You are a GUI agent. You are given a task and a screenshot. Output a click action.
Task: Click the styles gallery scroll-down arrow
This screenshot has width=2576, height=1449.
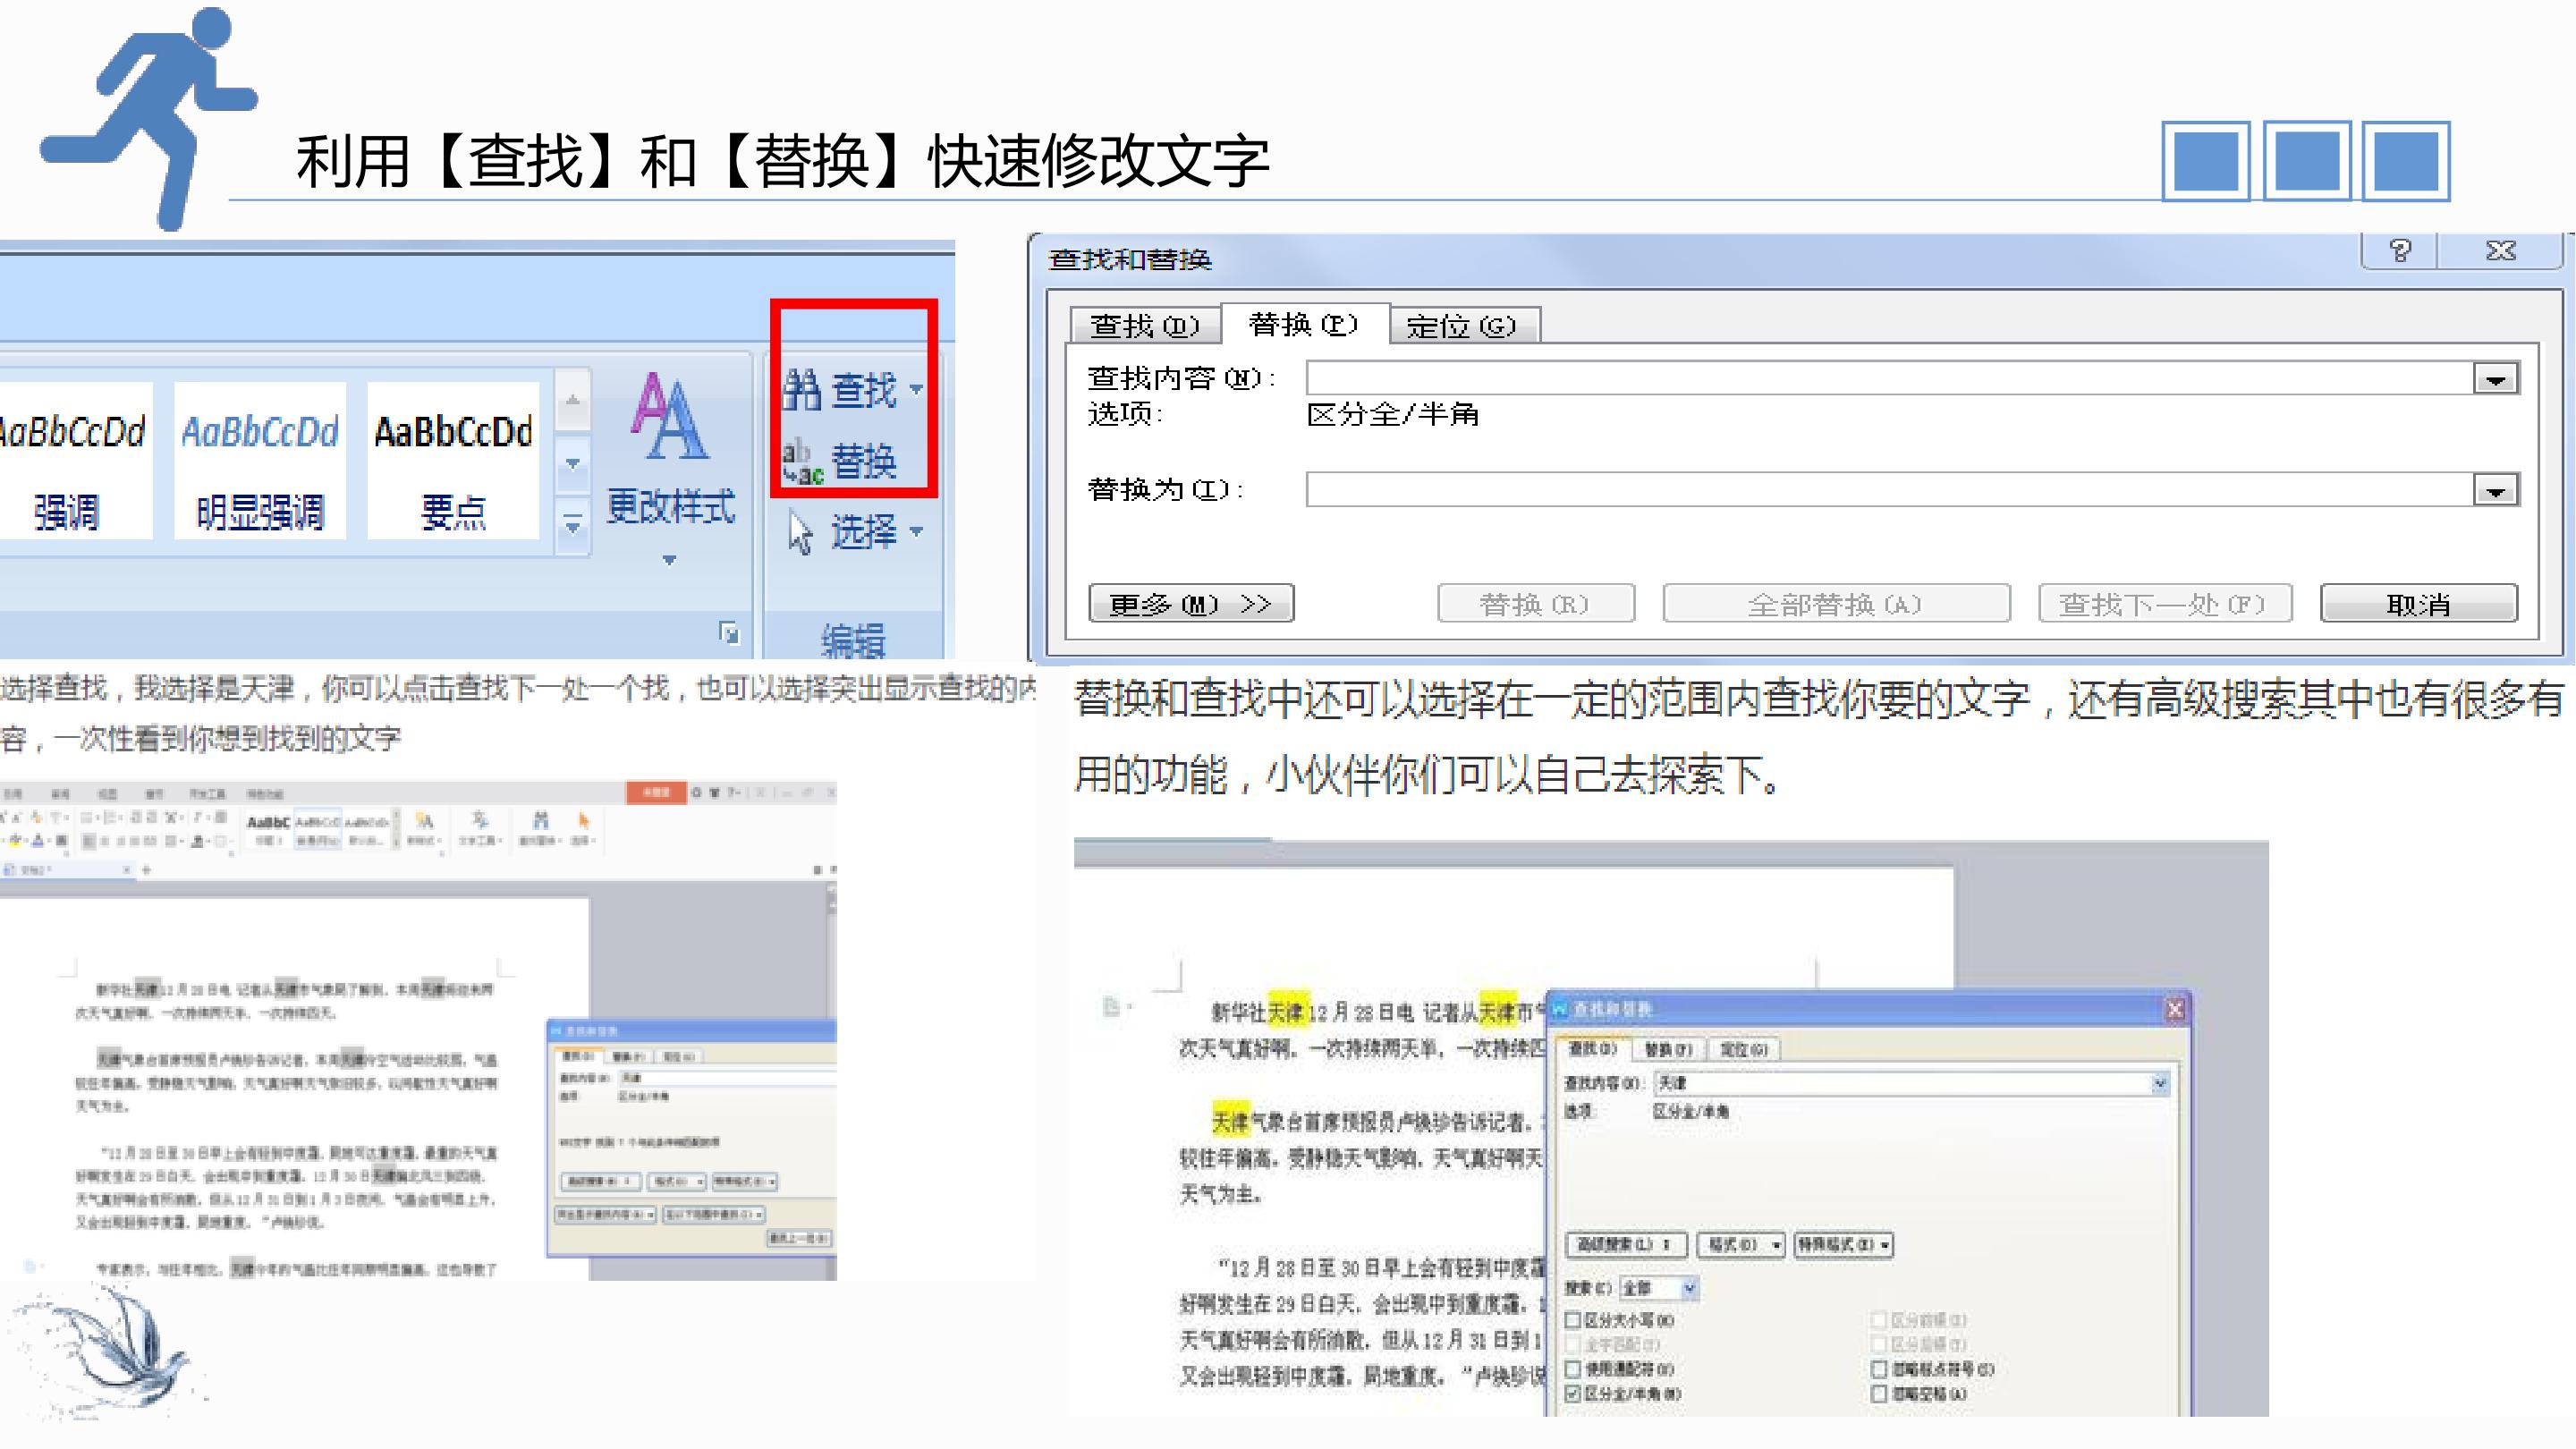point(572,464)
